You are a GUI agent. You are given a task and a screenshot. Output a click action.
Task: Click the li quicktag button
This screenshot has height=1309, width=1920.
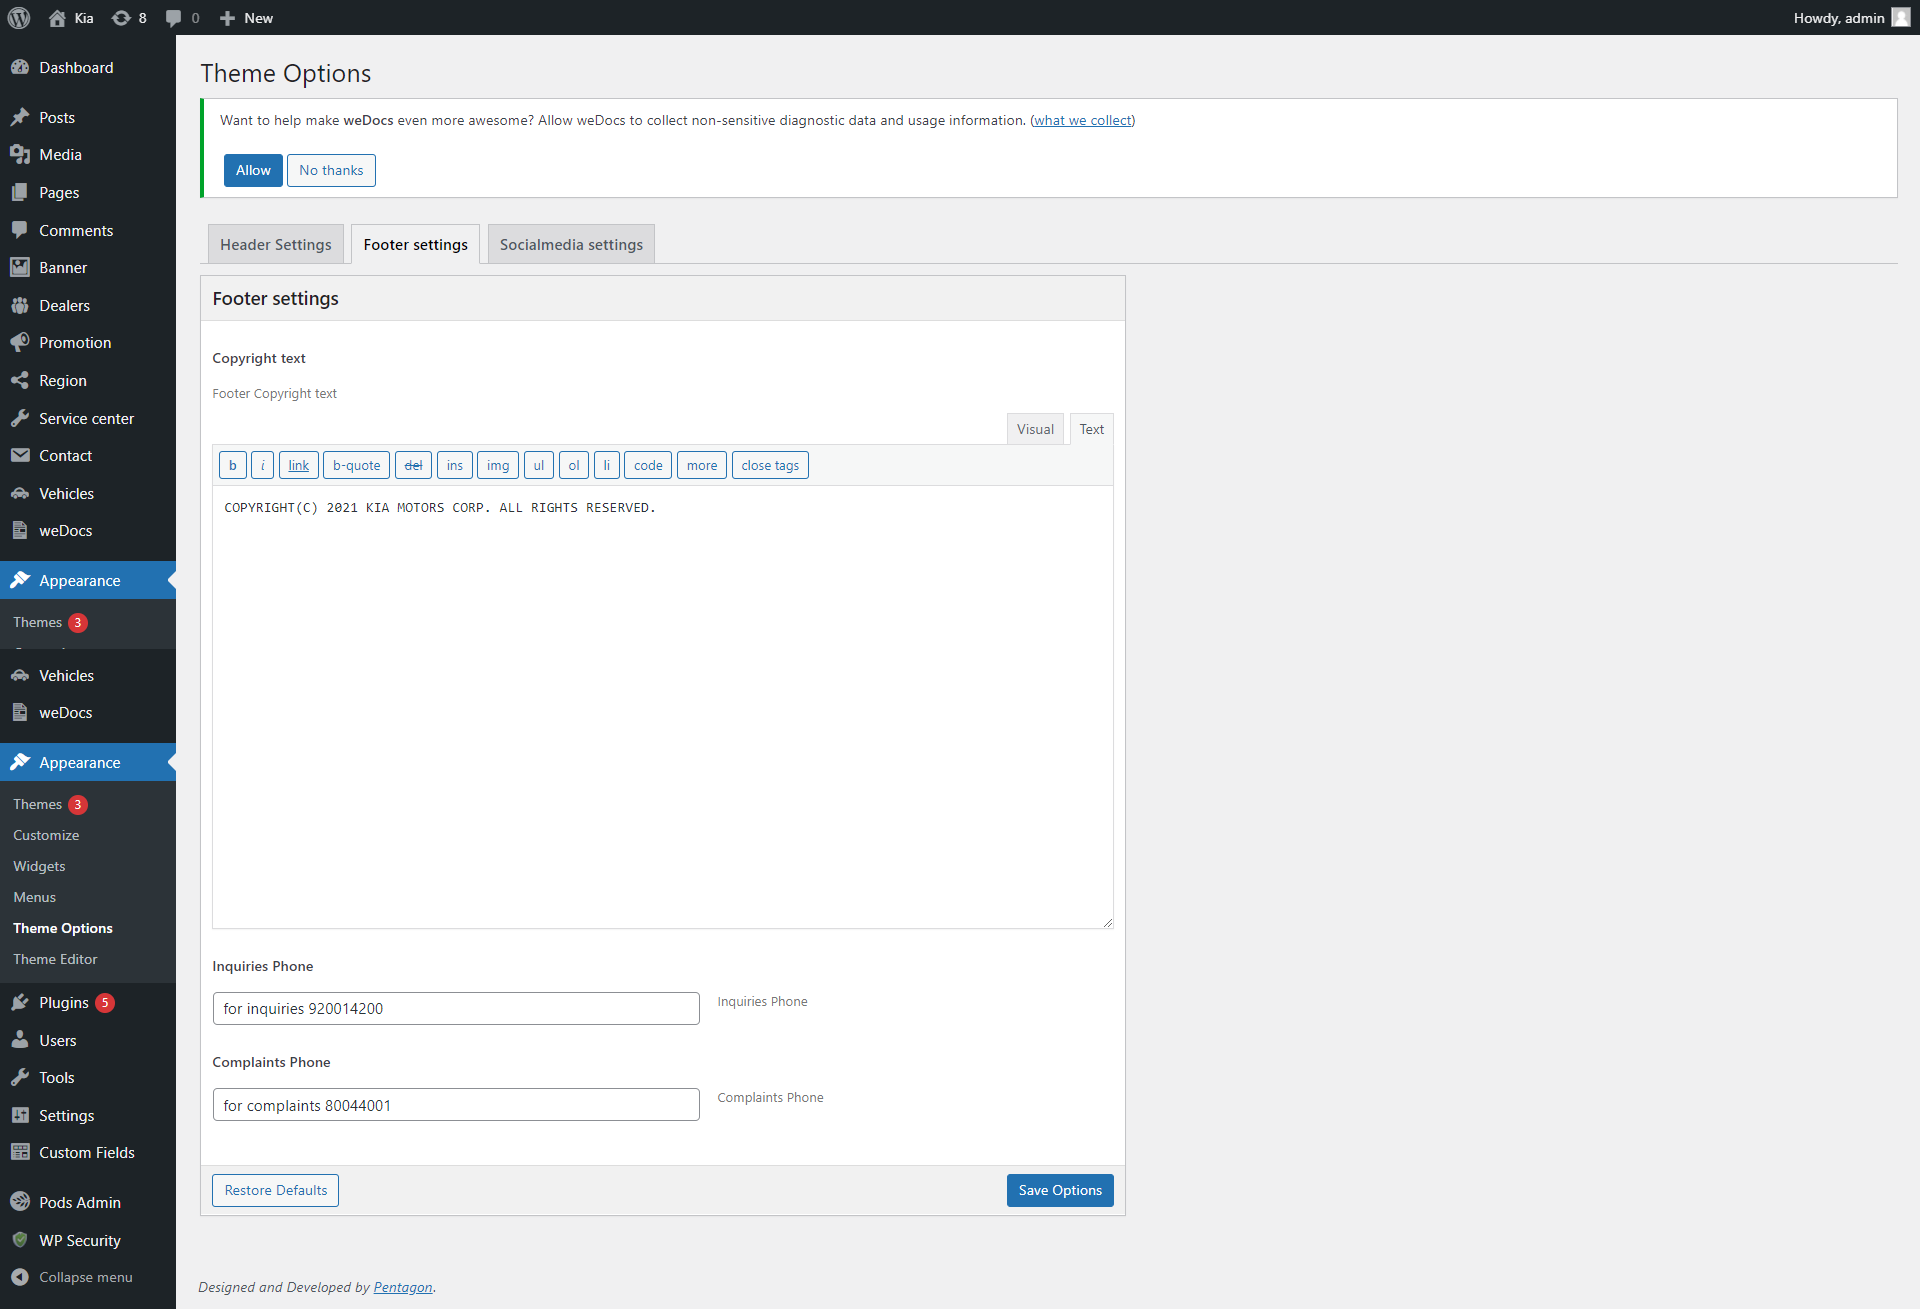point(607,465)
